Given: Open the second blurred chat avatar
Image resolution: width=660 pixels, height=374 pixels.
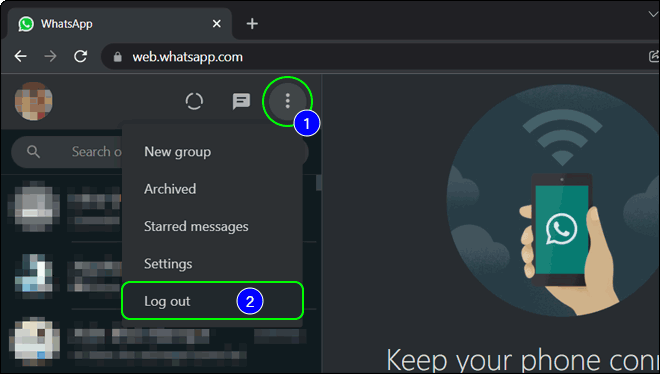Looking at the screenshot, I should point(34,273).
